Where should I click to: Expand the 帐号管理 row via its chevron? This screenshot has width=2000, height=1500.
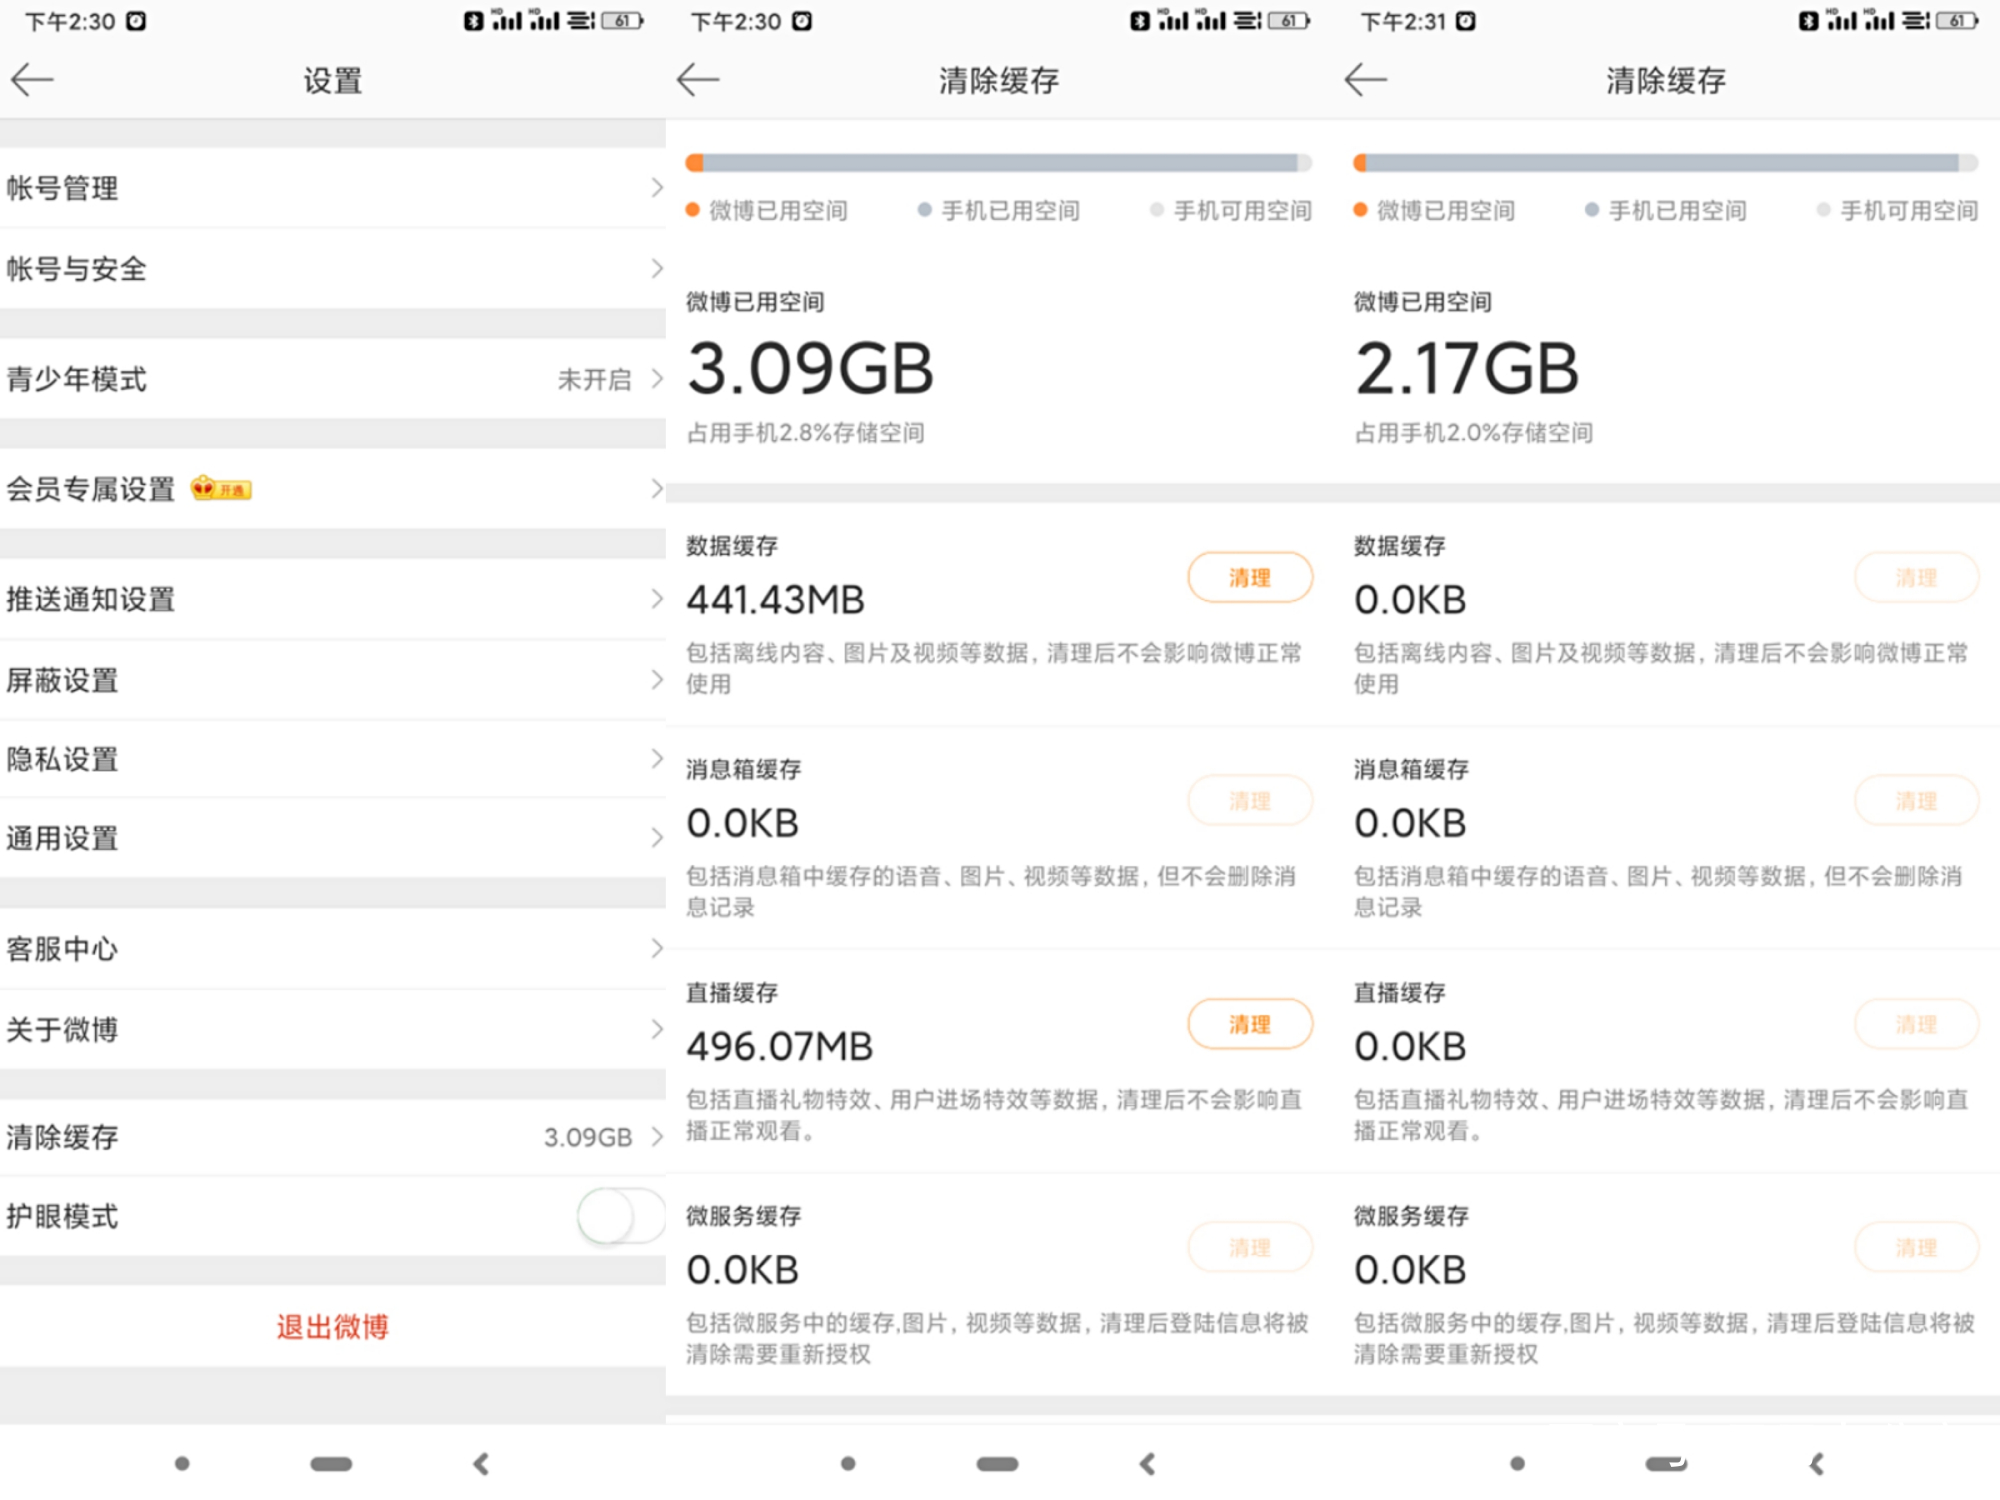(x=655, y=187)
